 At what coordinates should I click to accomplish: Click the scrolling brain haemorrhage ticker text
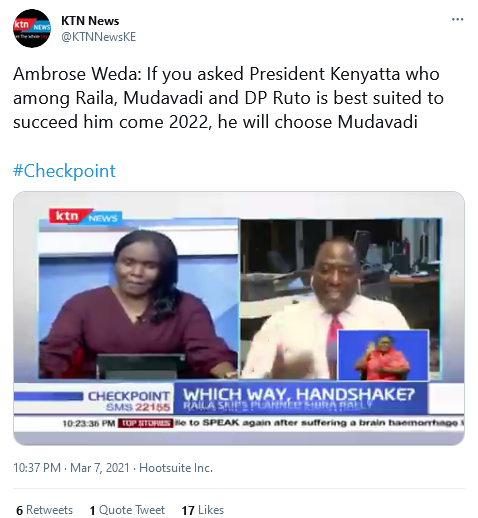[x=319, y=423]
